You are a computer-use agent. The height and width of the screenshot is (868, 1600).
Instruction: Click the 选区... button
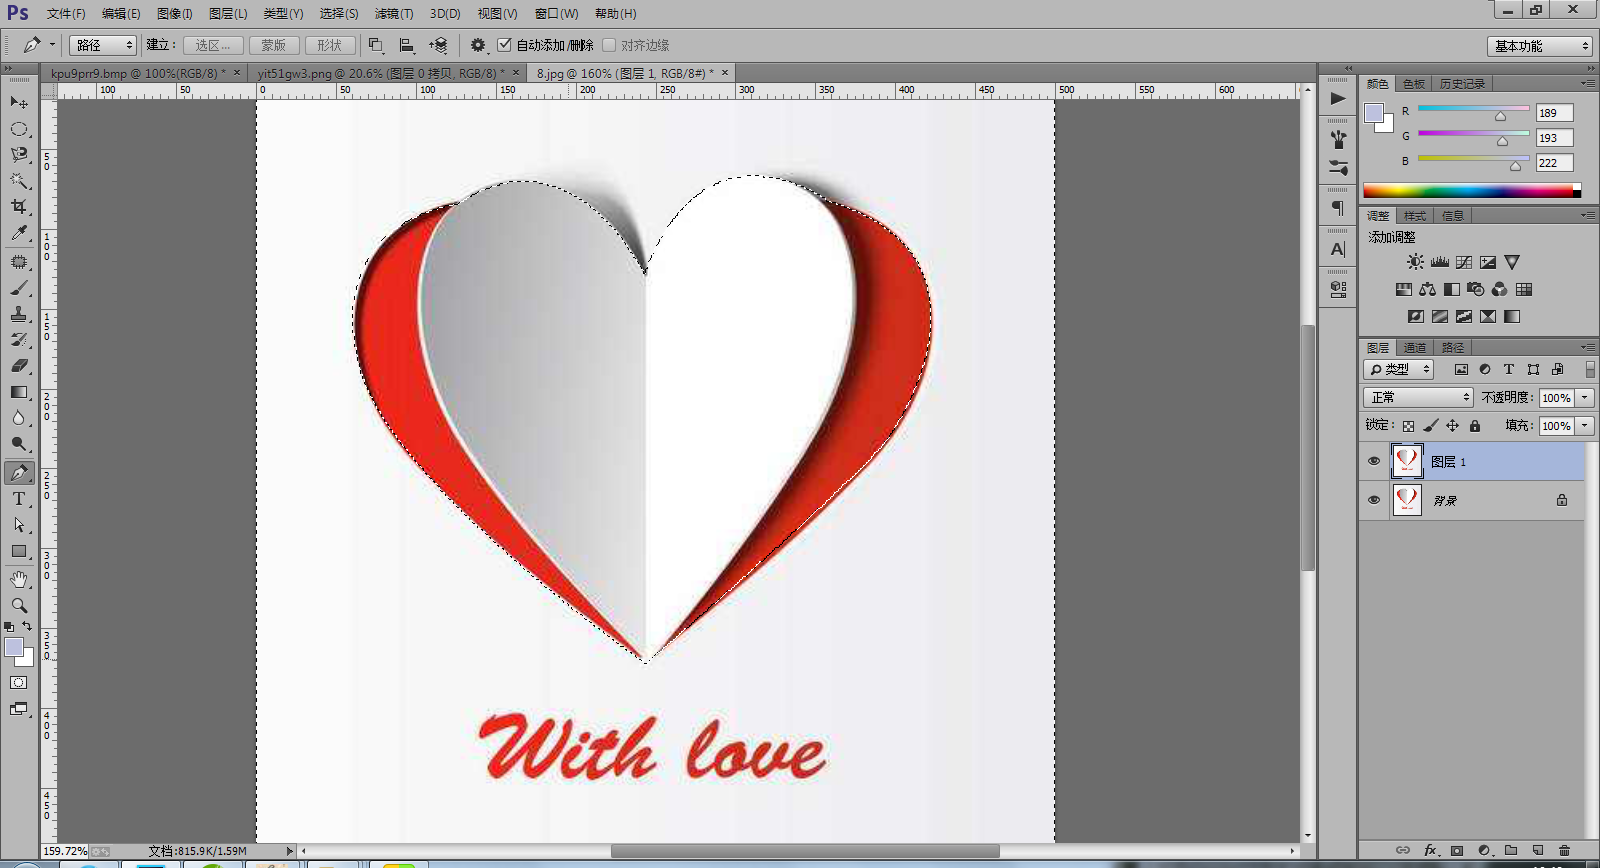click(x=213, y=45)
